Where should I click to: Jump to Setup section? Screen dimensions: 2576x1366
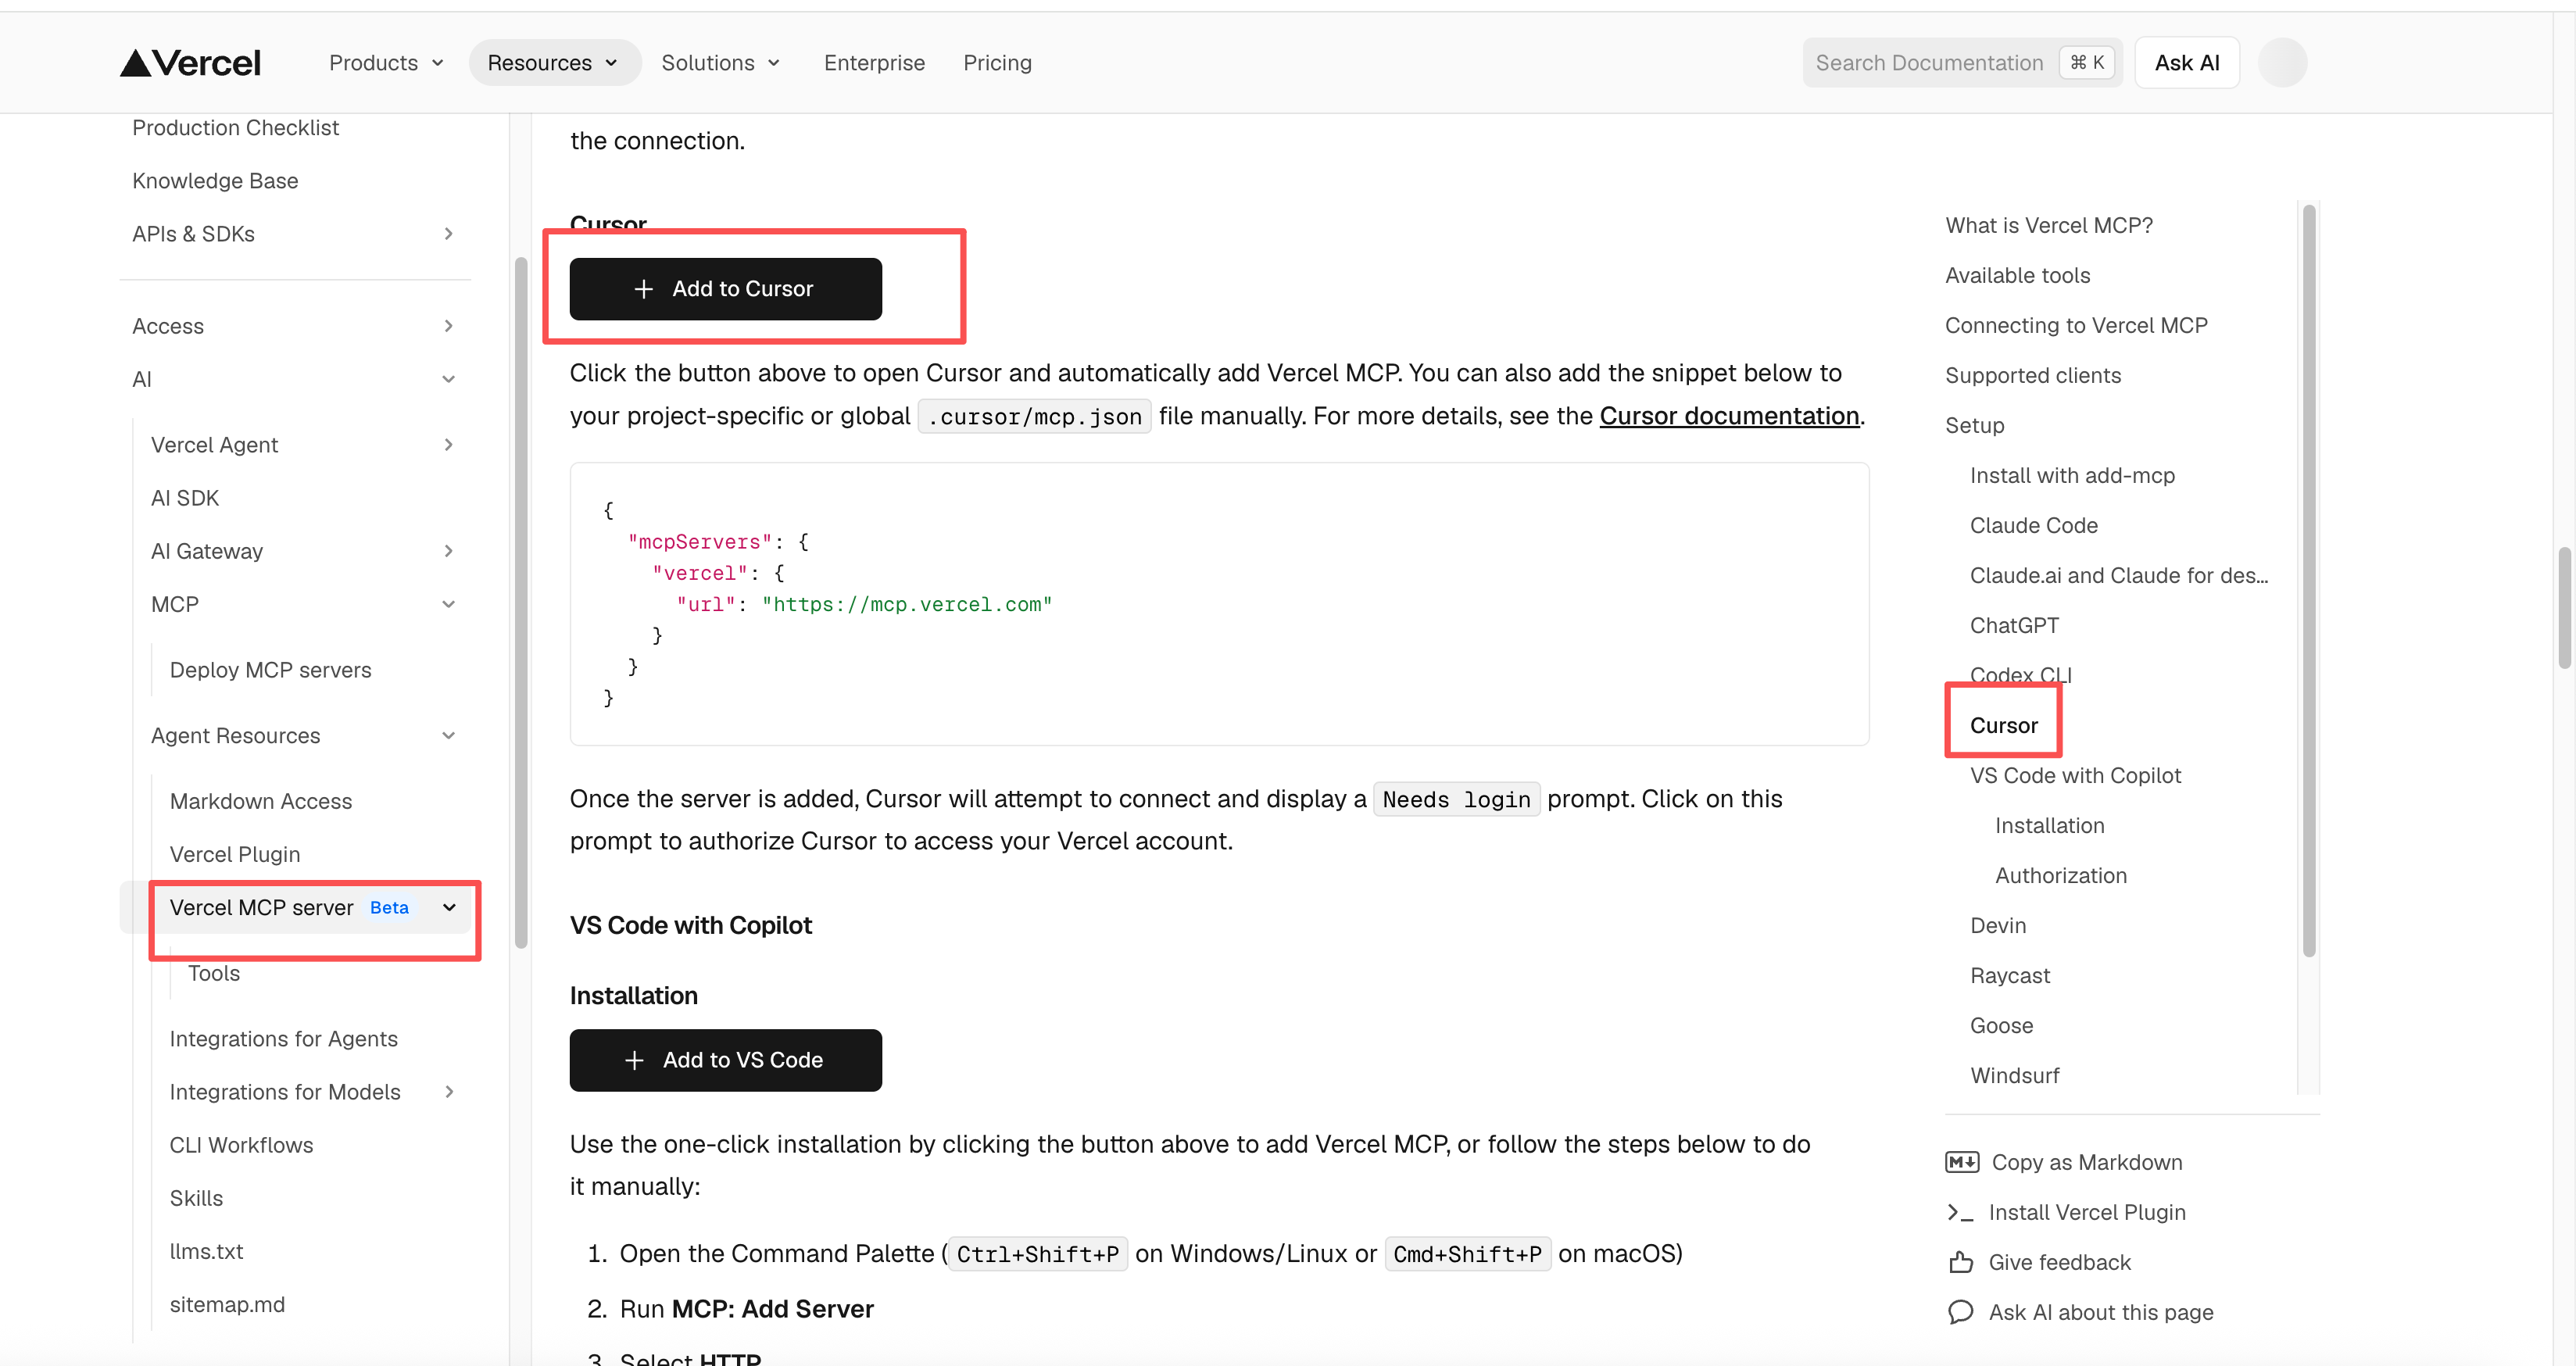point(1974,425)
